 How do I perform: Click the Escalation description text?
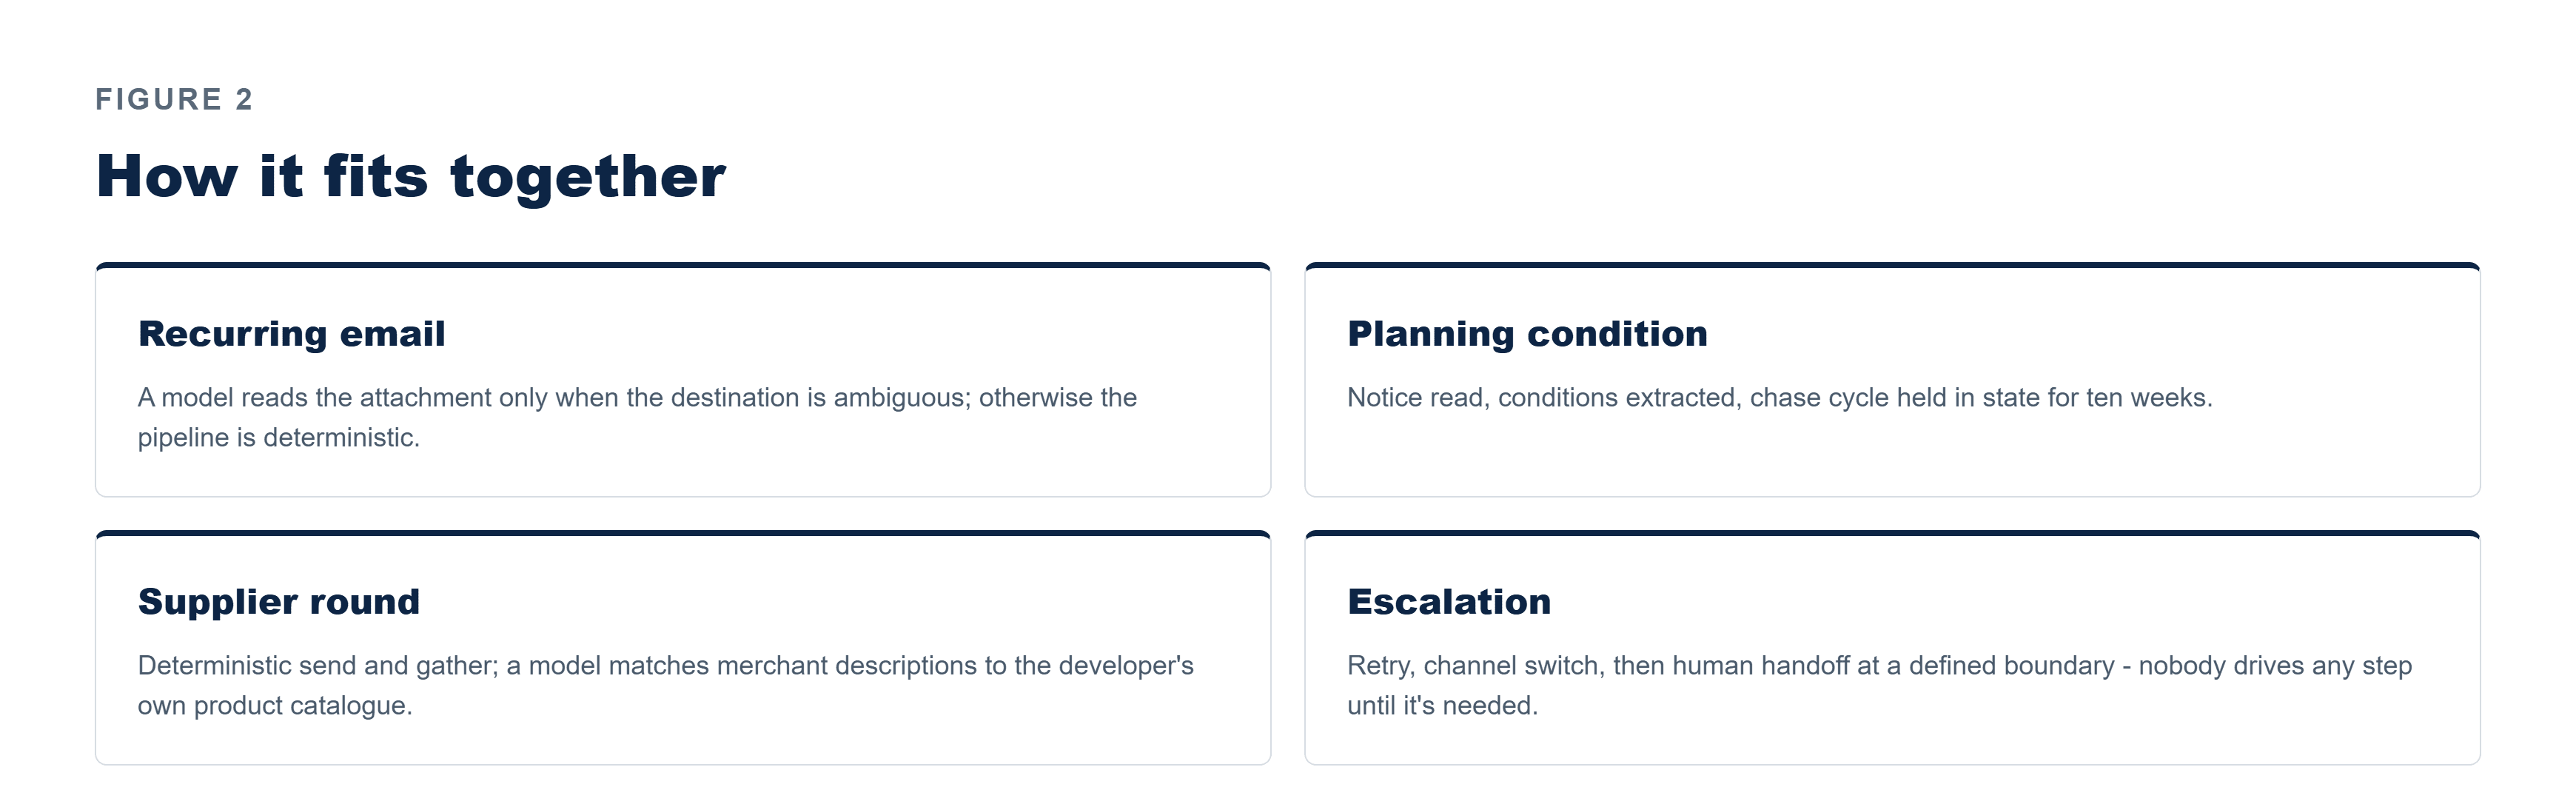point(1879,685)
